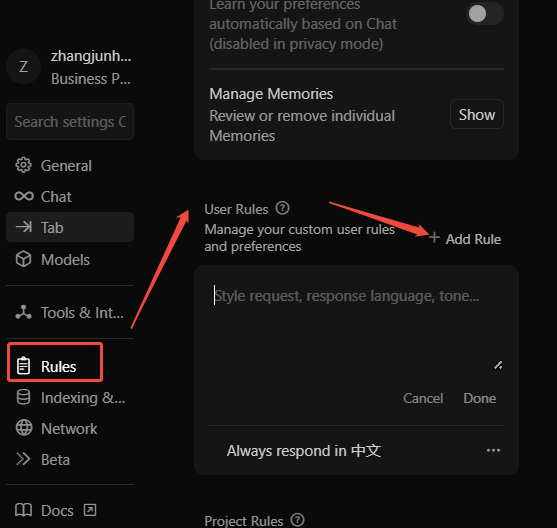Click Add Rule button
The width and height of the screenshot is (557, 528).
(465, 239)
